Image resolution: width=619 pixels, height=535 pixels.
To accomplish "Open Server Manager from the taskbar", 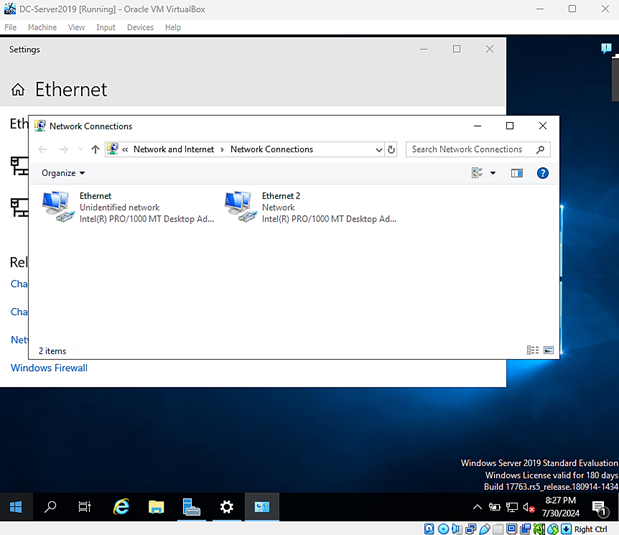I will pos(192,507).
